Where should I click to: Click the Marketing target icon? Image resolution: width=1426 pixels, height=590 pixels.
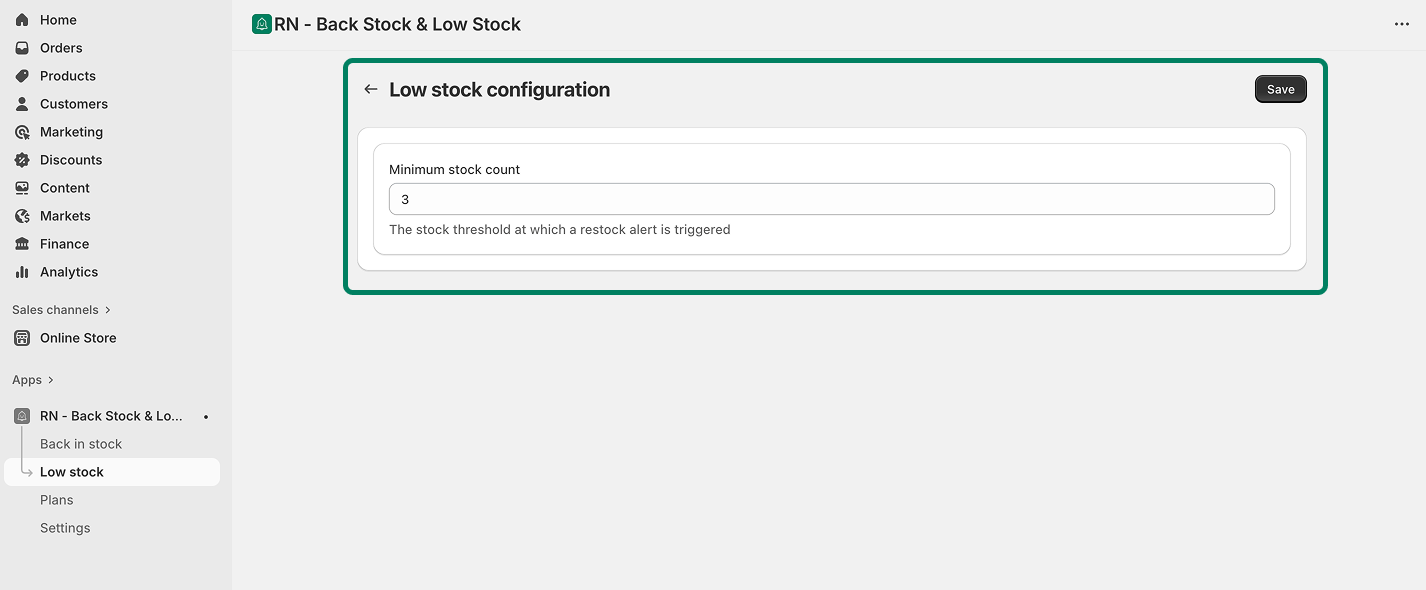[x=22, y=132]
